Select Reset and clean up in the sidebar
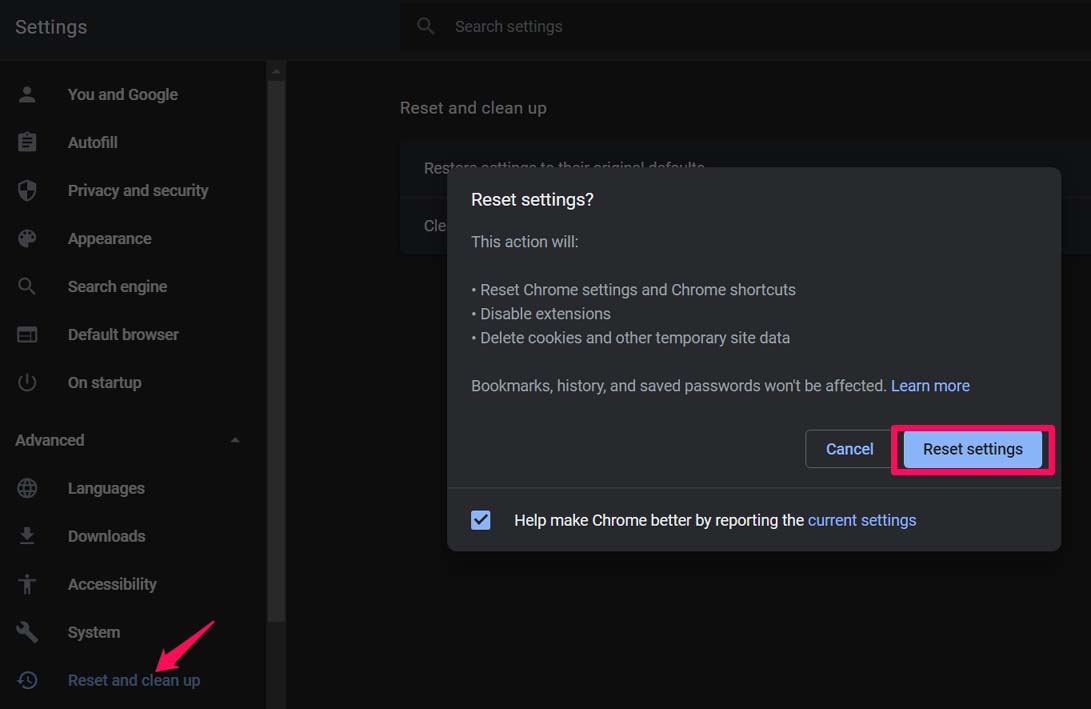This screenshot has height=709, width=1091. (134, 680)
